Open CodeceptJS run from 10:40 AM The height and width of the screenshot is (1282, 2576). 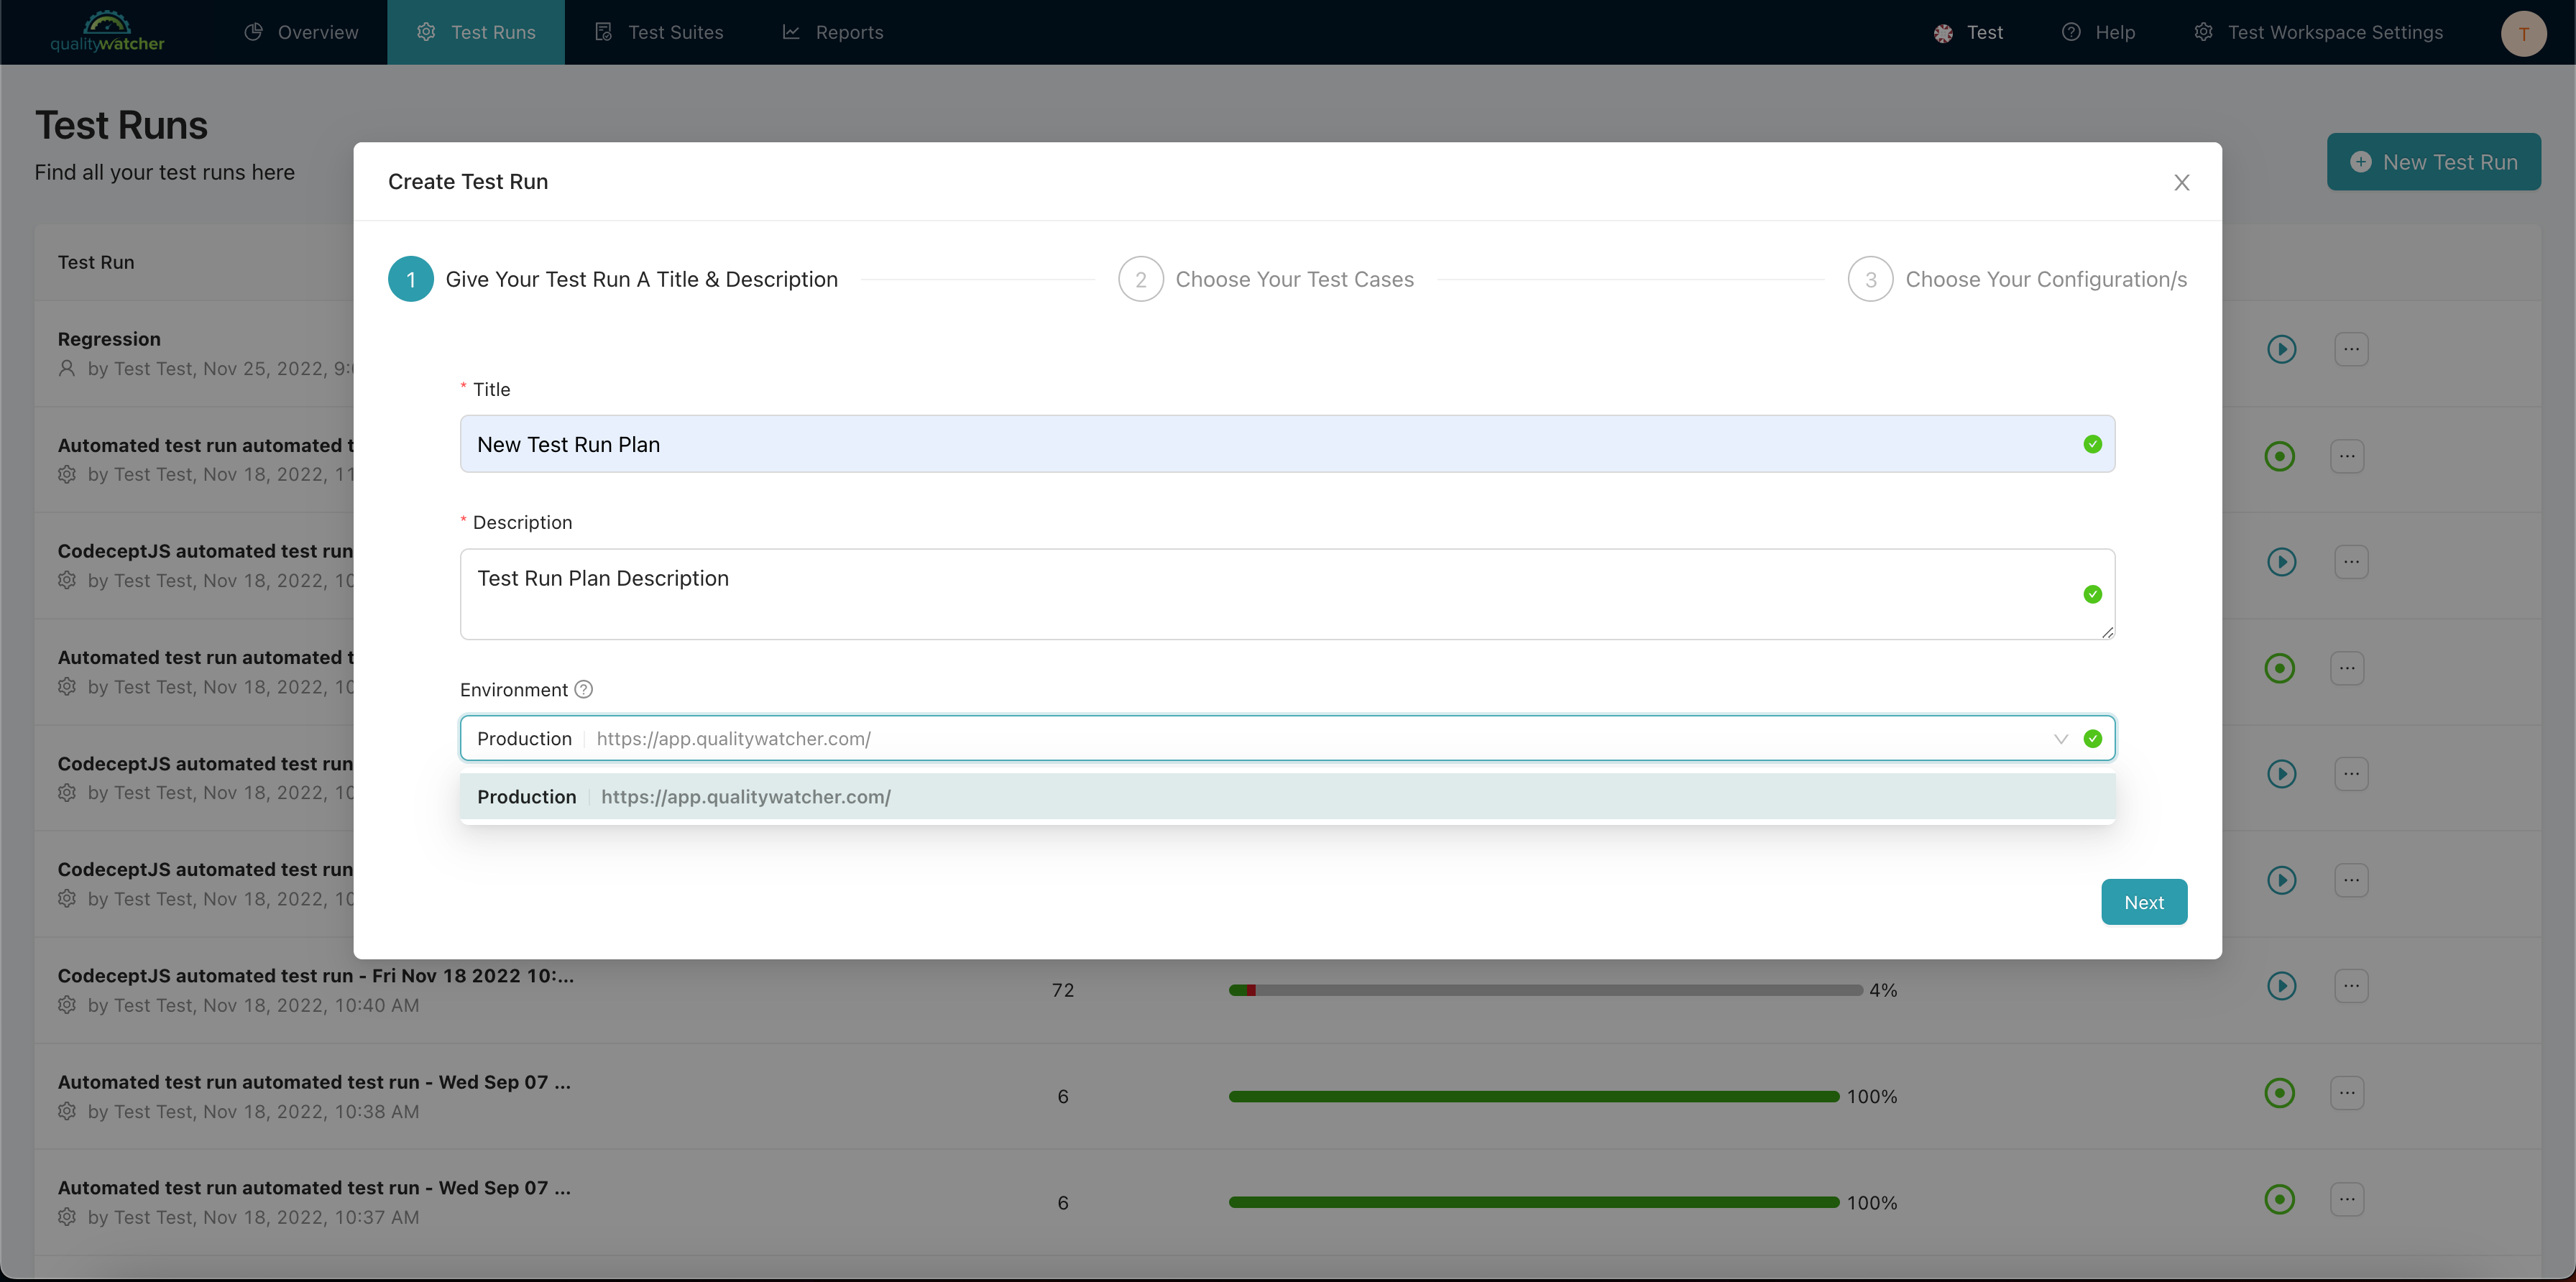pos(316,975)
